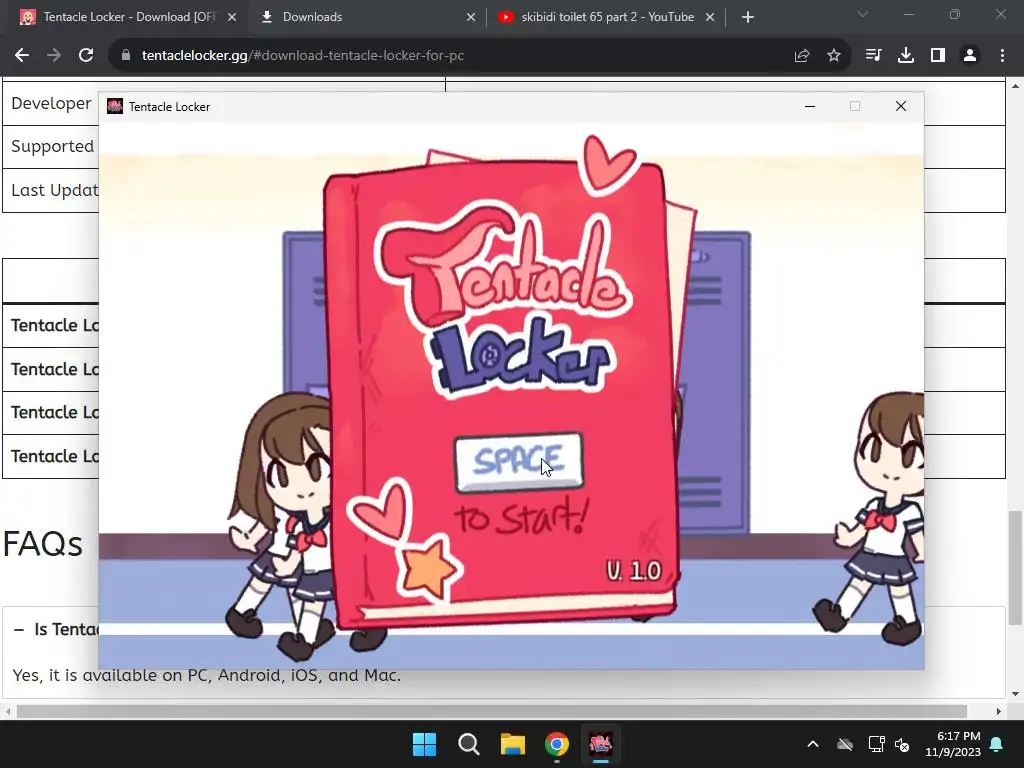Image resolution: width=1024 pixels, height=768 pixels.
Task: Open the Windows Start menu
Action: point(424,744)
